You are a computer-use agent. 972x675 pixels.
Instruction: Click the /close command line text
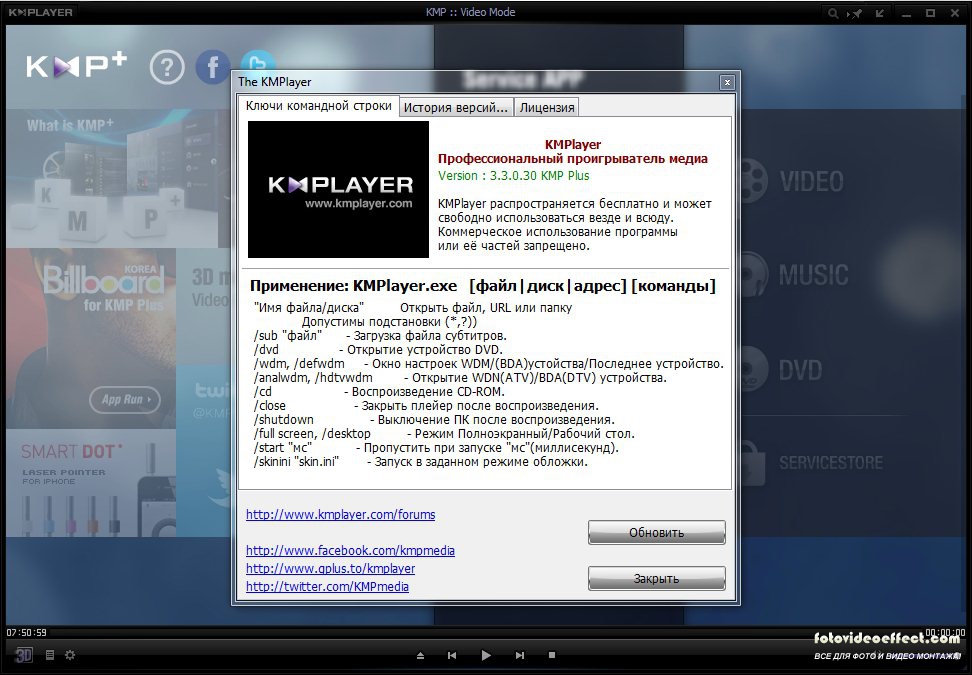tap(270, 405)
